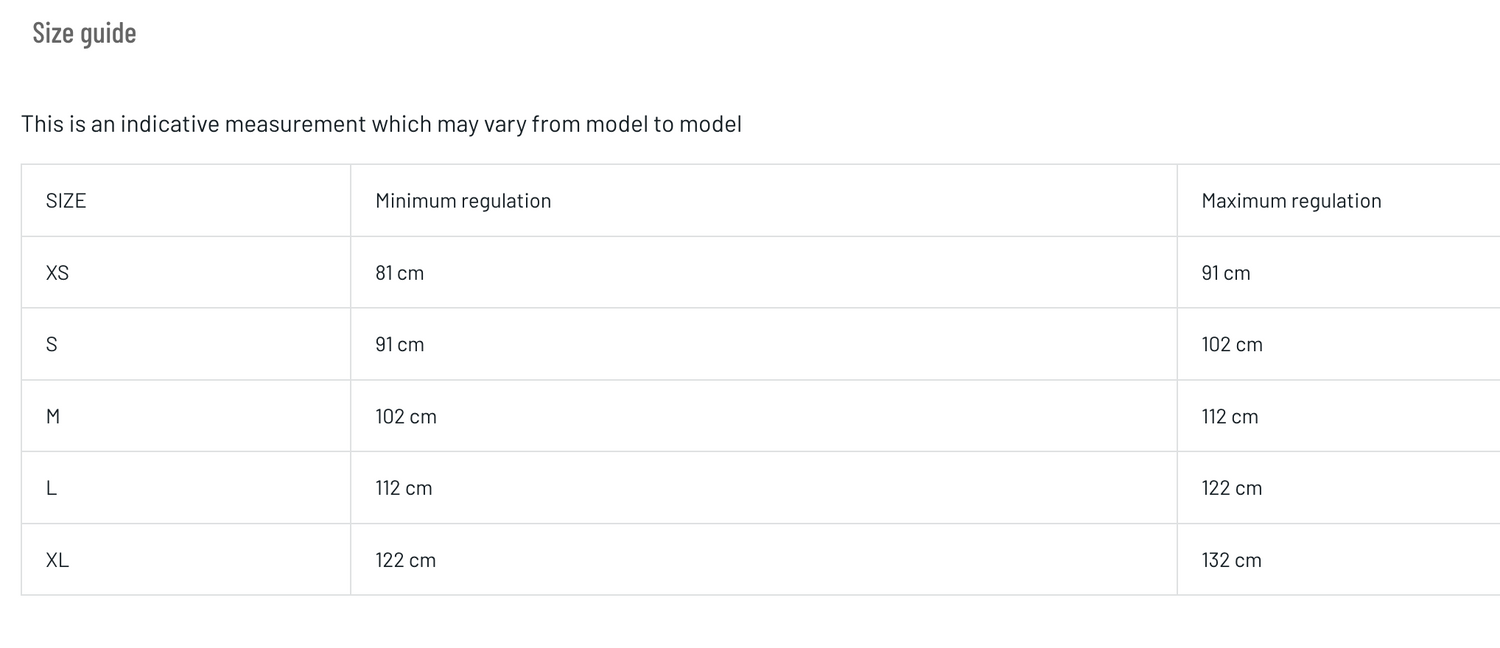Viewport: 1500px width, 648px height.
Task: Click the indicative measurement note text
Action: (381, 125)
